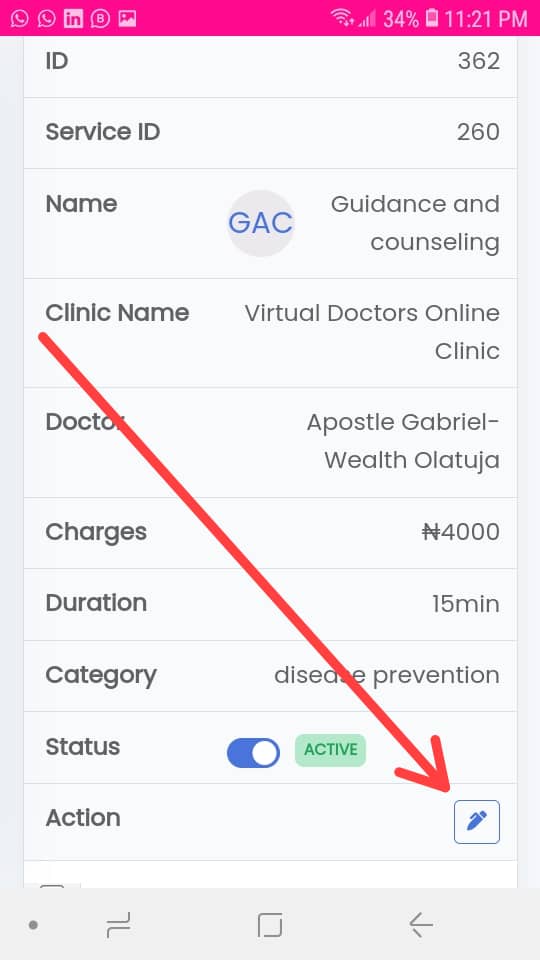
Task: Toggle the Status switch off
Action: tap(253, 752)
